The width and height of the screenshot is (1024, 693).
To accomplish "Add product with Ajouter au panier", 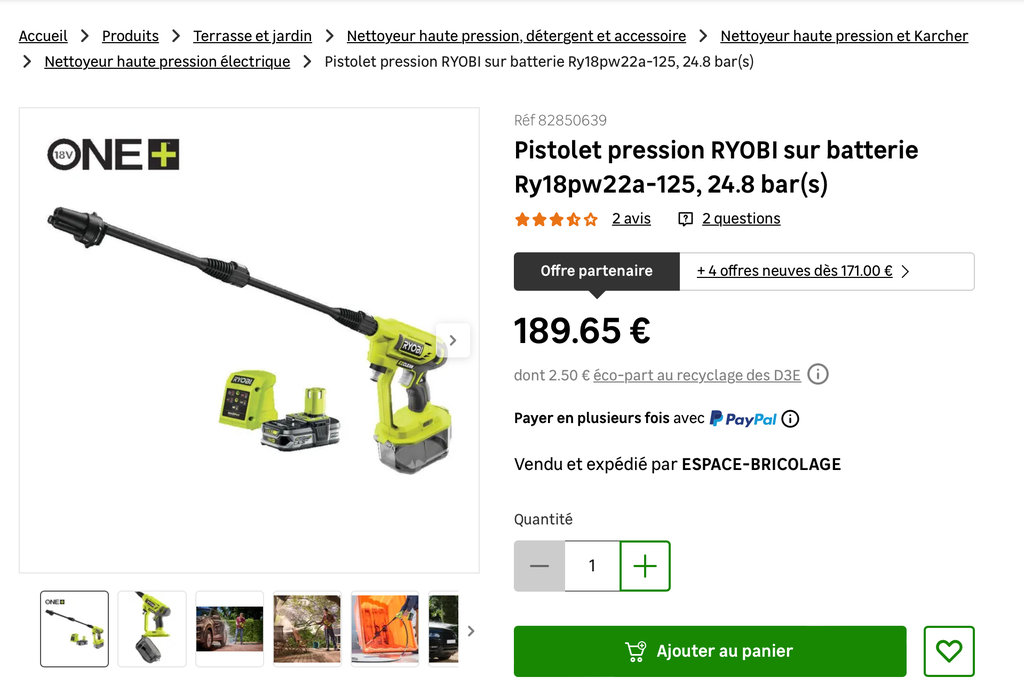I will 710,651.
